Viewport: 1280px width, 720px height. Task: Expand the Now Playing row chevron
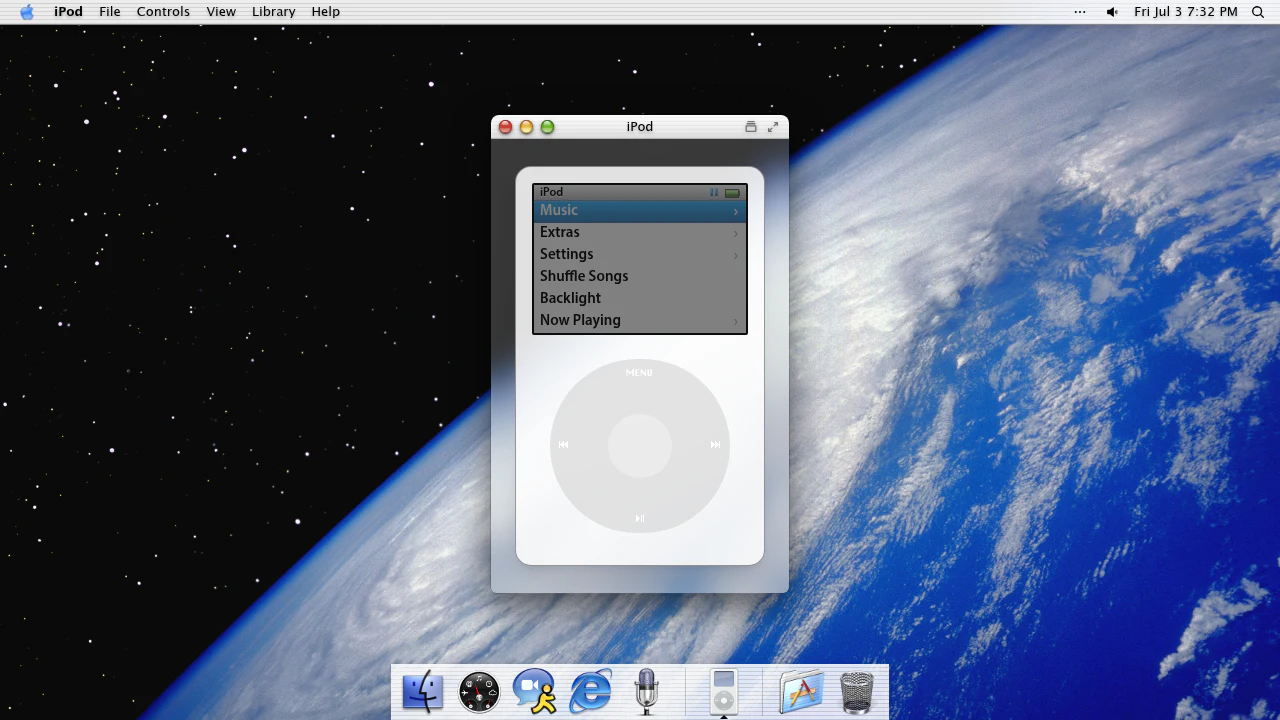click(735, 321)
